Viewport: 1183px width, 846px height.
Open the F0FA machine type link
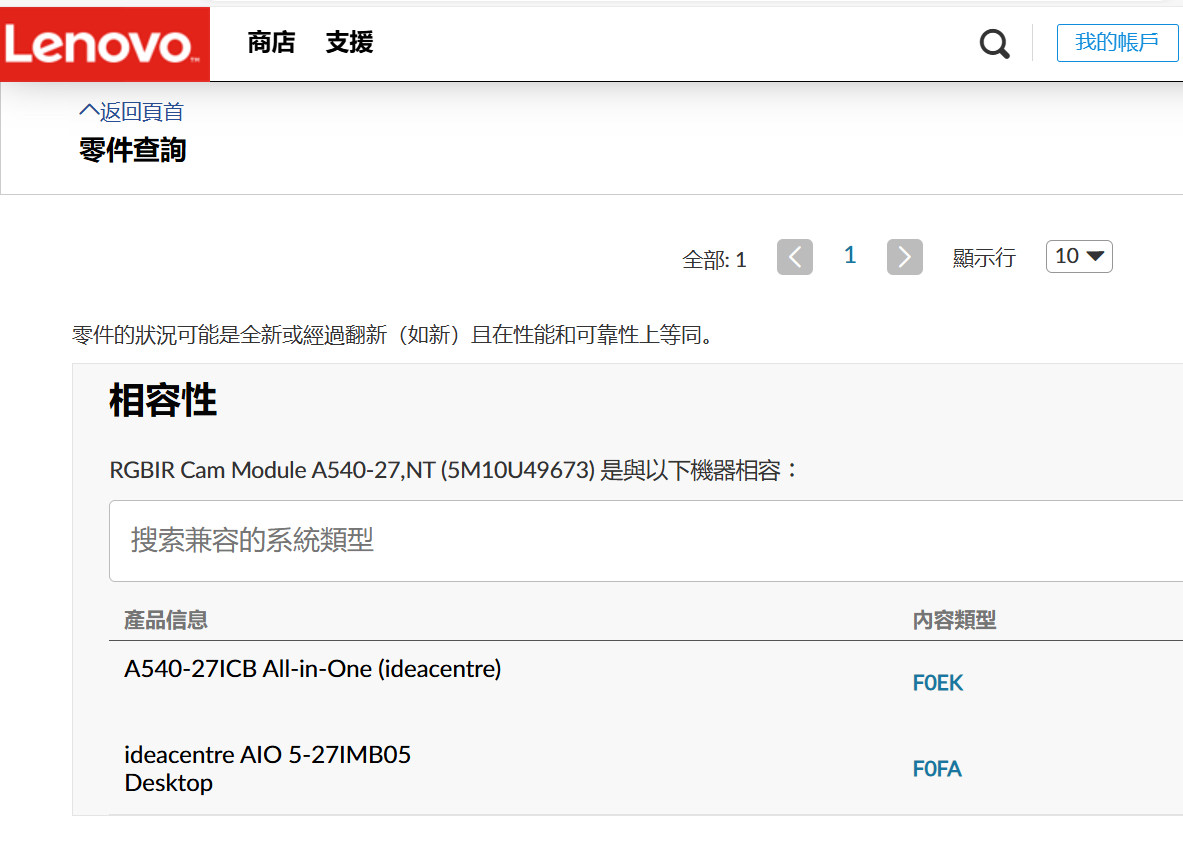(x=937, y=769)
